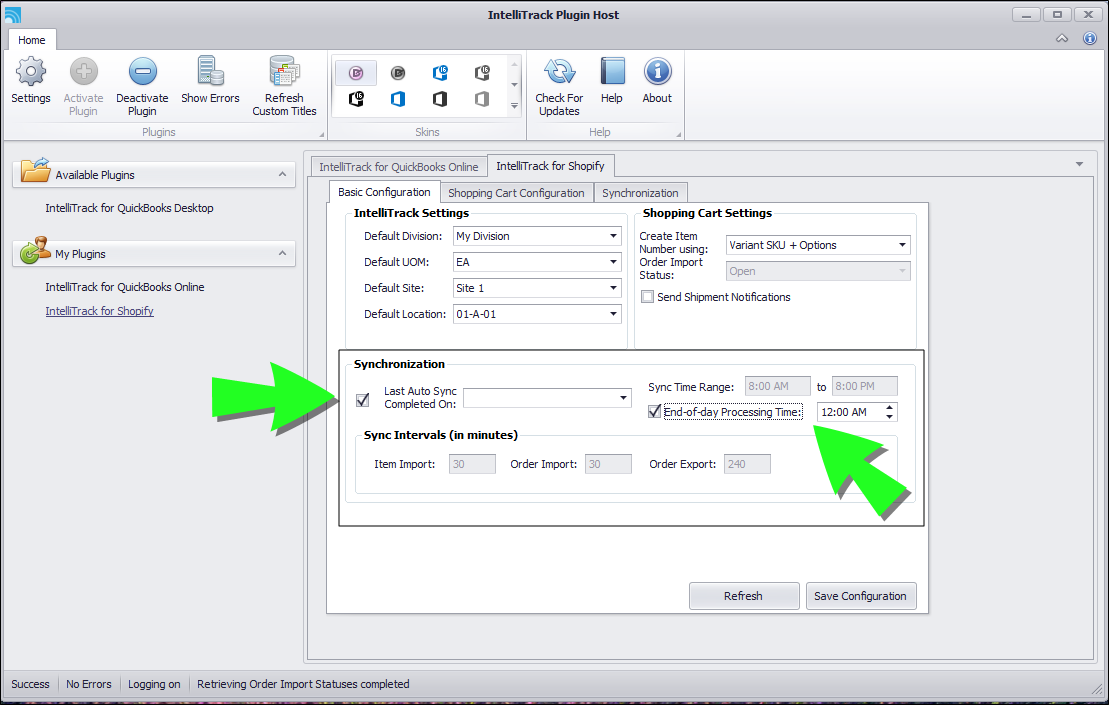Click the IntelliTrack app icon in title bar
The image size is (1109, 705).
[x=13, y=14]
